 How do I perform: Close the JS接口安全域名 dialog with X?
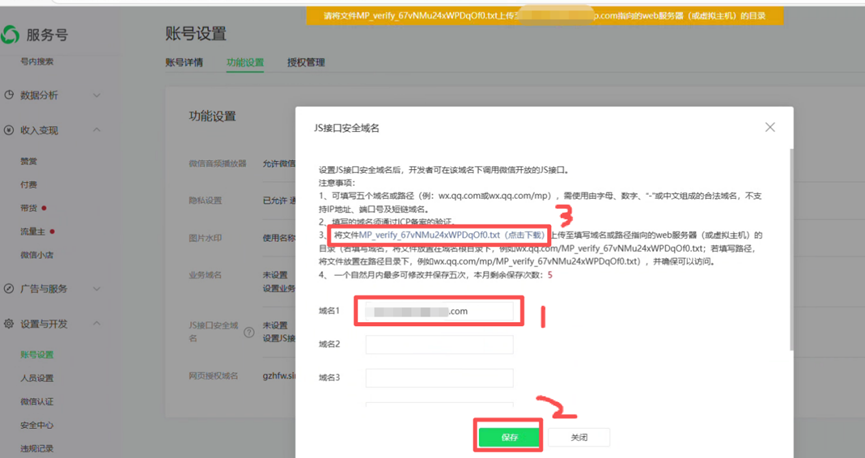(x=769, y=127)
